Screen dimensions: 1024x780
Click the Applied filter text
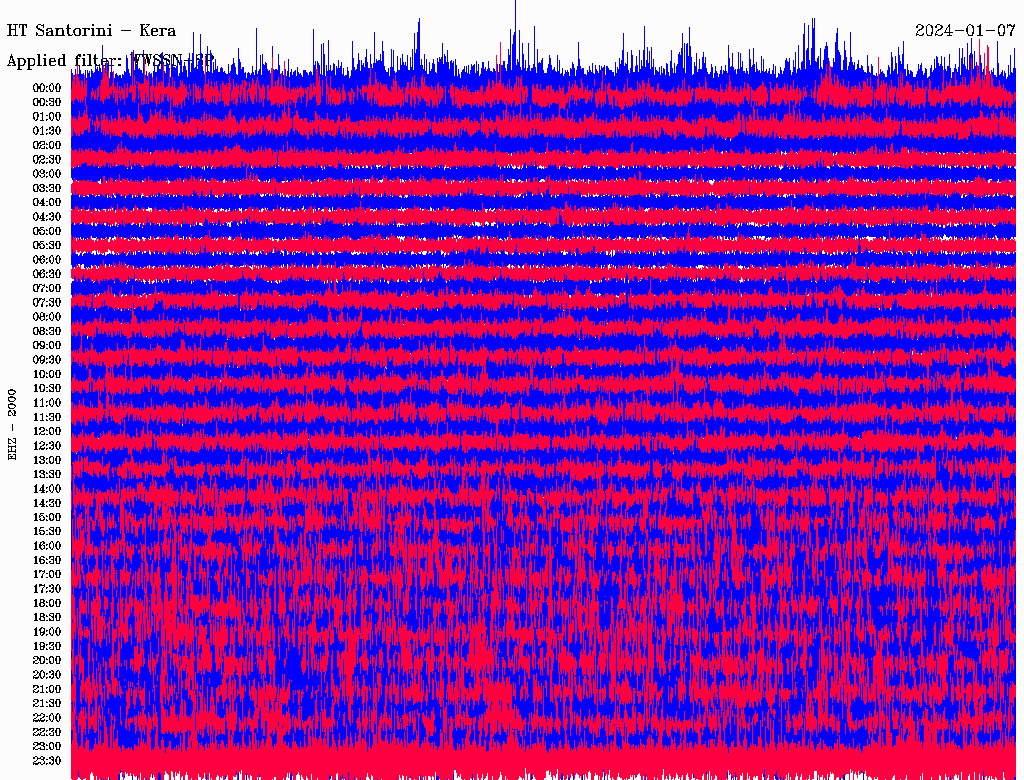[110, 61]
